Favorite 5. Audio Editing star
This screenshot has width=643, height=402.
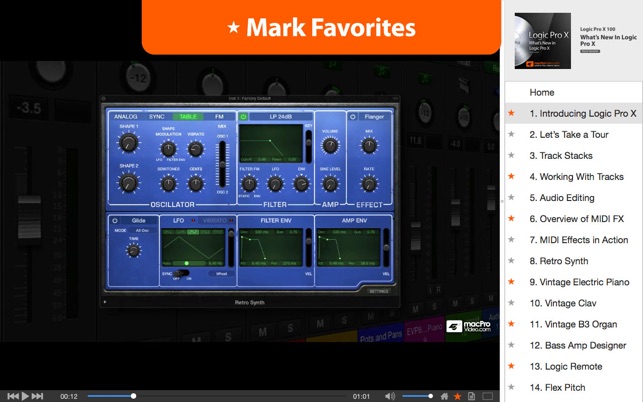(x=511, y=197)
